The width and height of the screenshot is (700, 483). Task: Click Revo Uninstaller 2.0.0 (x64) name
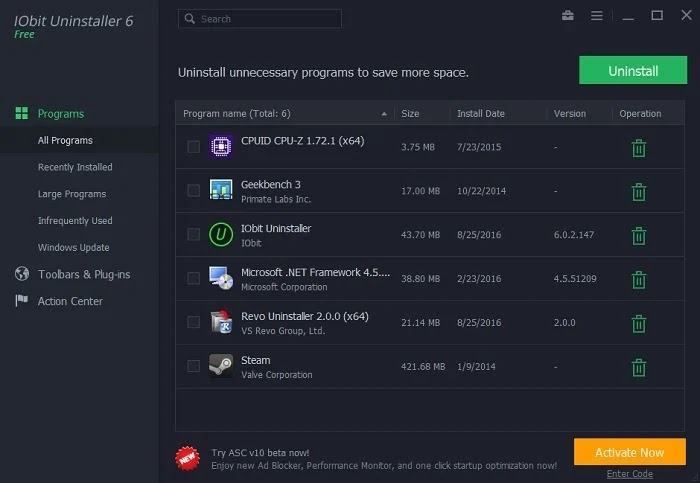pyautogui.click(x=305, y=316)
